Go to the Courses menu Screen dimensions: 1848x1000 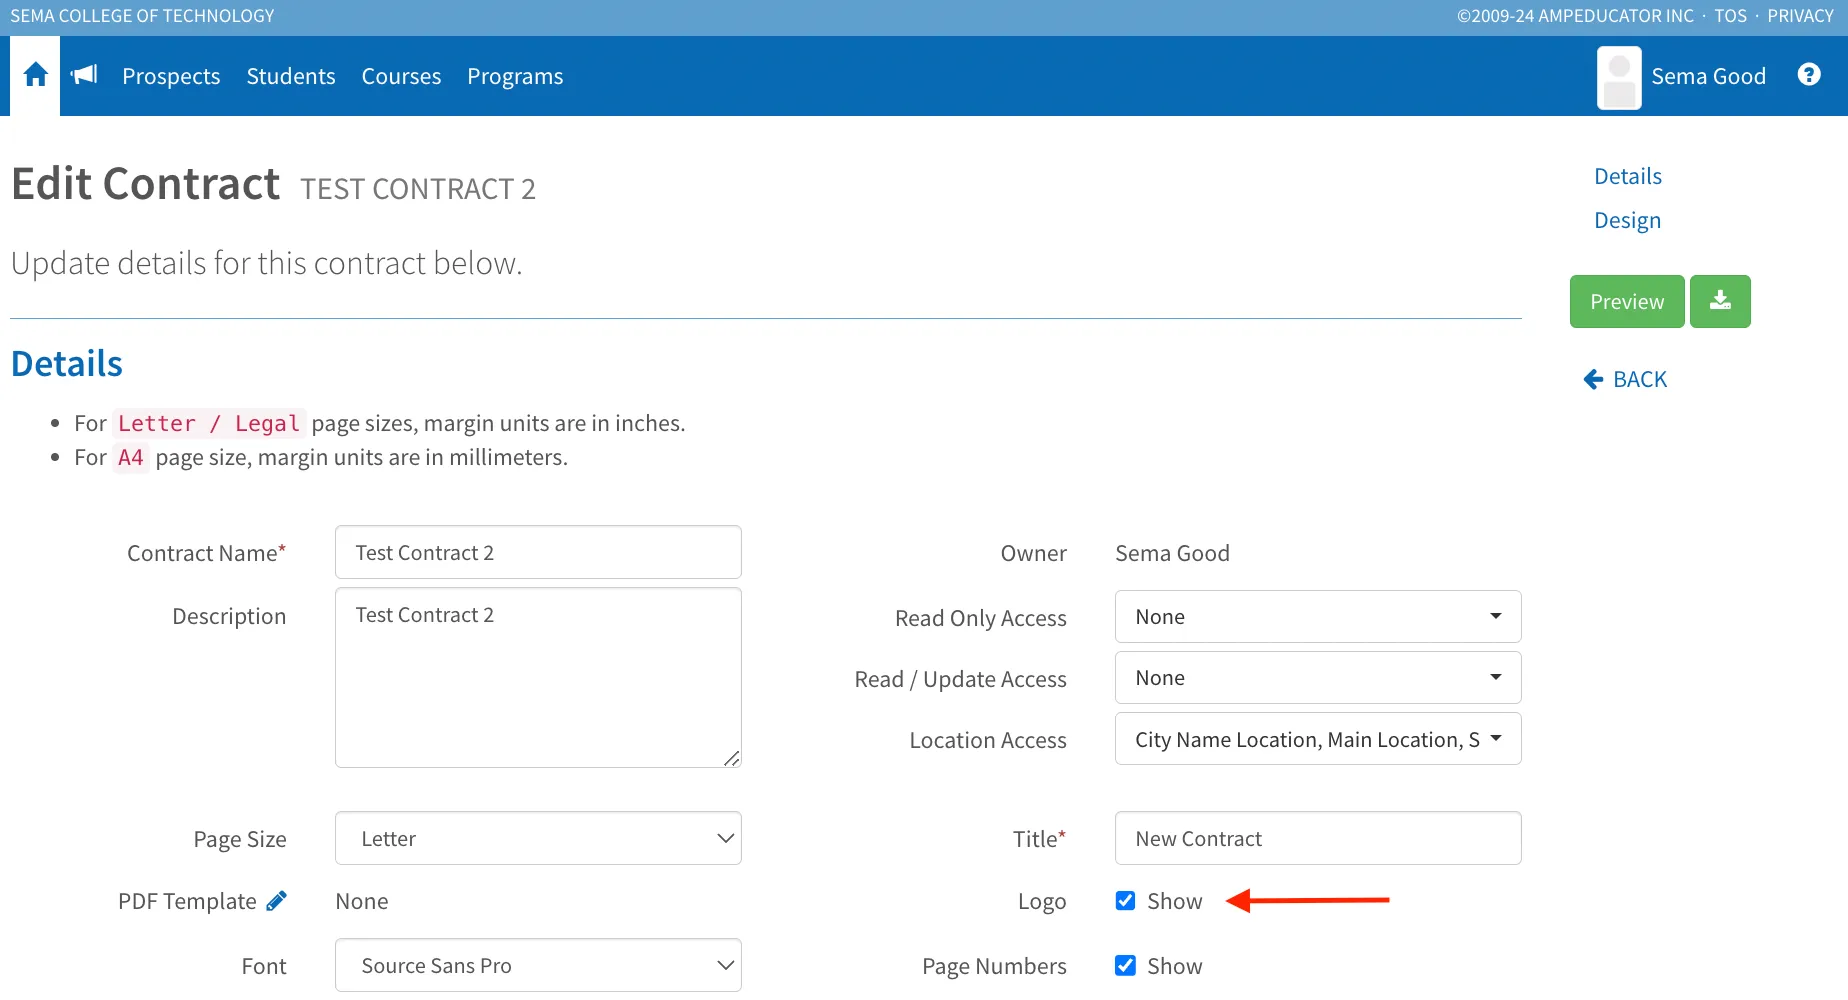click(x=401, y=76)
